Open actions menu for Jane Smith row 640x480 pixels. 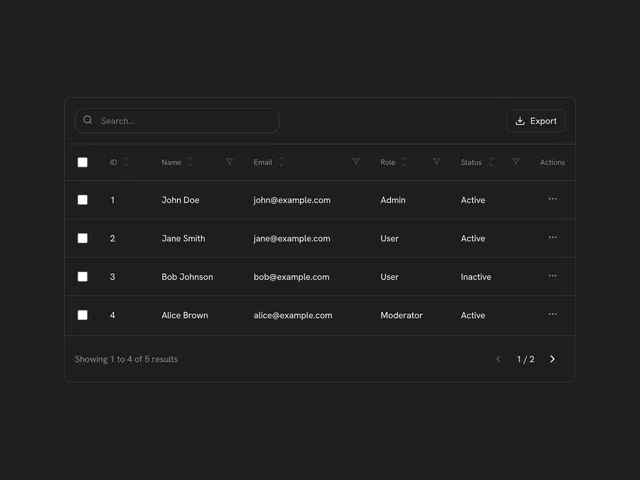552,238
